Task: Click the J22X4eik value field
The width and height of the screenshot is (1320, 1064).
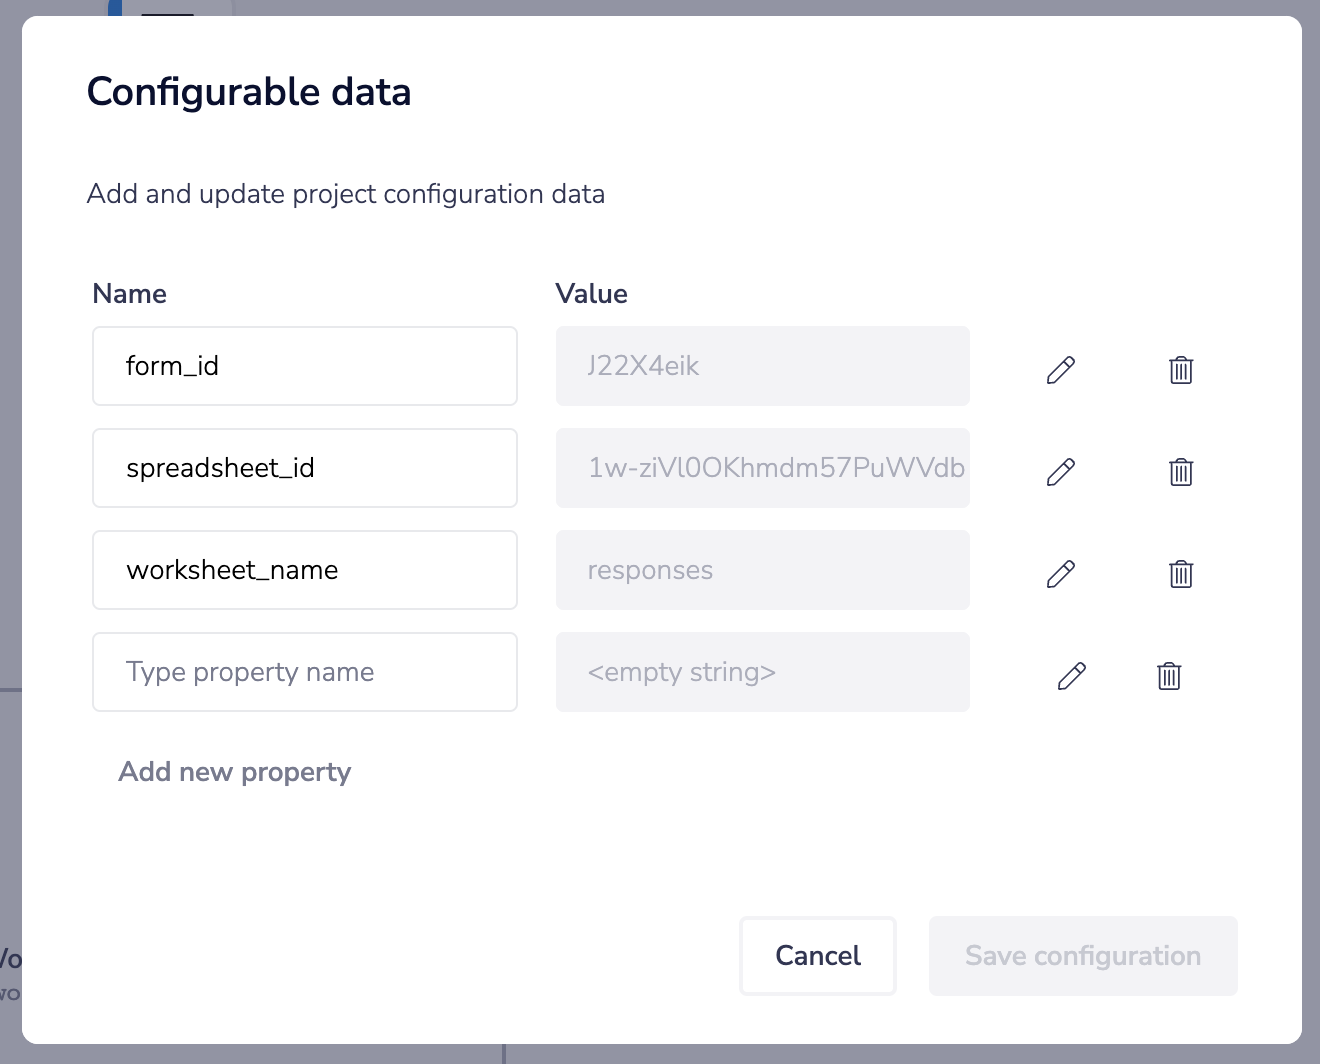Action: point(762,366)
